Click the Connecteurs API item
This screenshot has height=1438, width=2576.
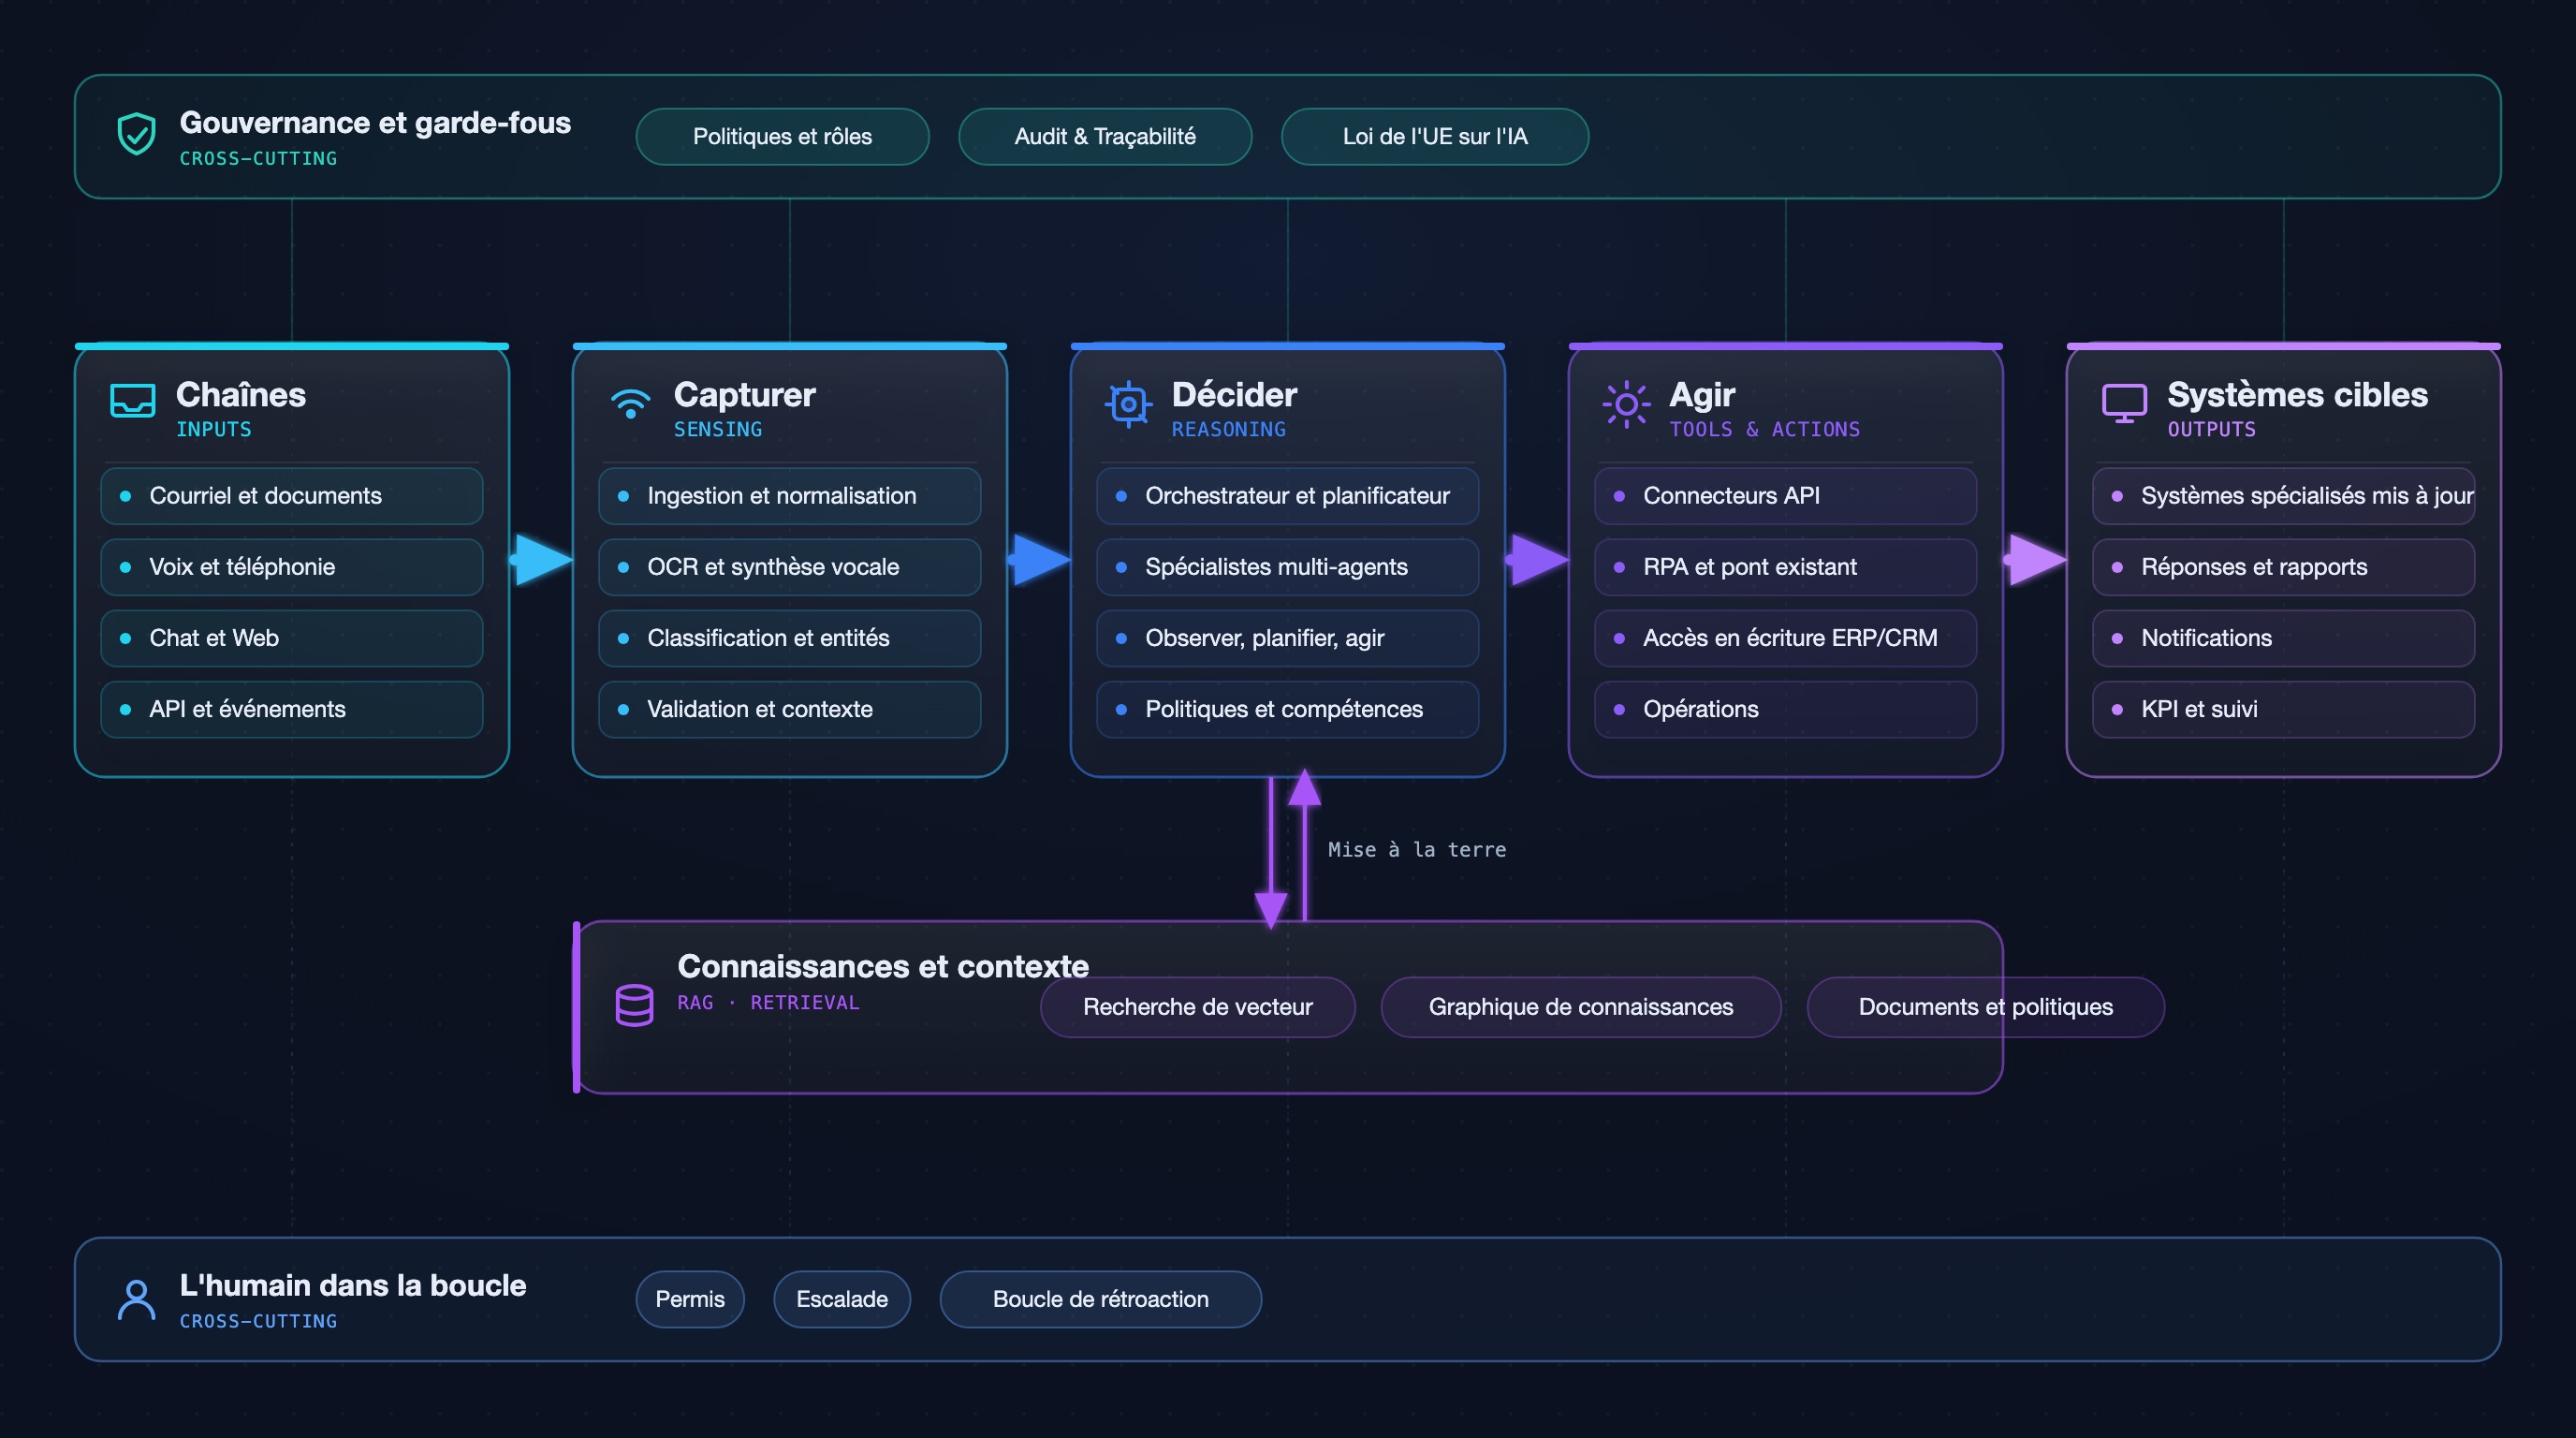pos(1786,496)
